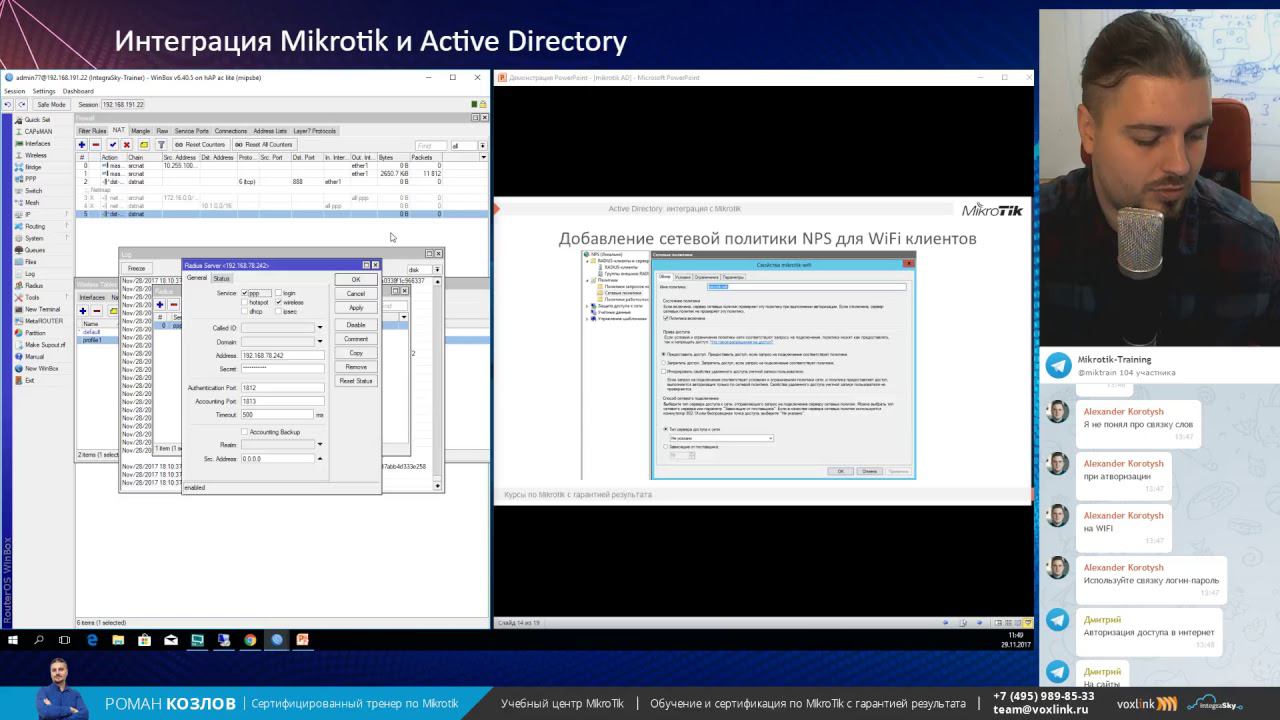Open Radius in WinBox sidebar

(x=34, y=286)
